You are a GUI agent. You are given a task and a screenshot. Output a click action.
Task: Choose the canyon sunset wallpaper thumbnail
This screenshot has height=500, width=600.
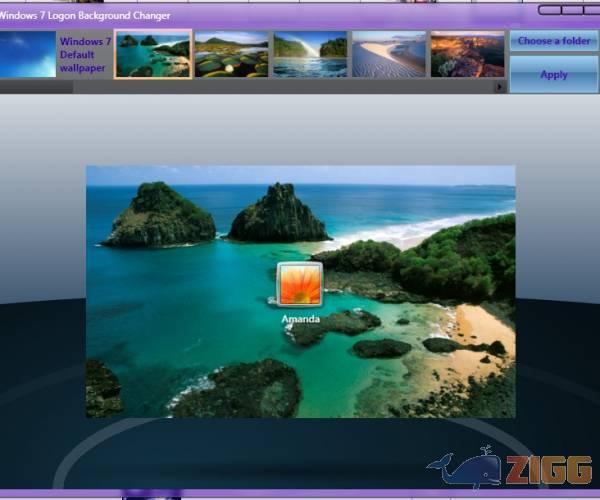(466, 54)
